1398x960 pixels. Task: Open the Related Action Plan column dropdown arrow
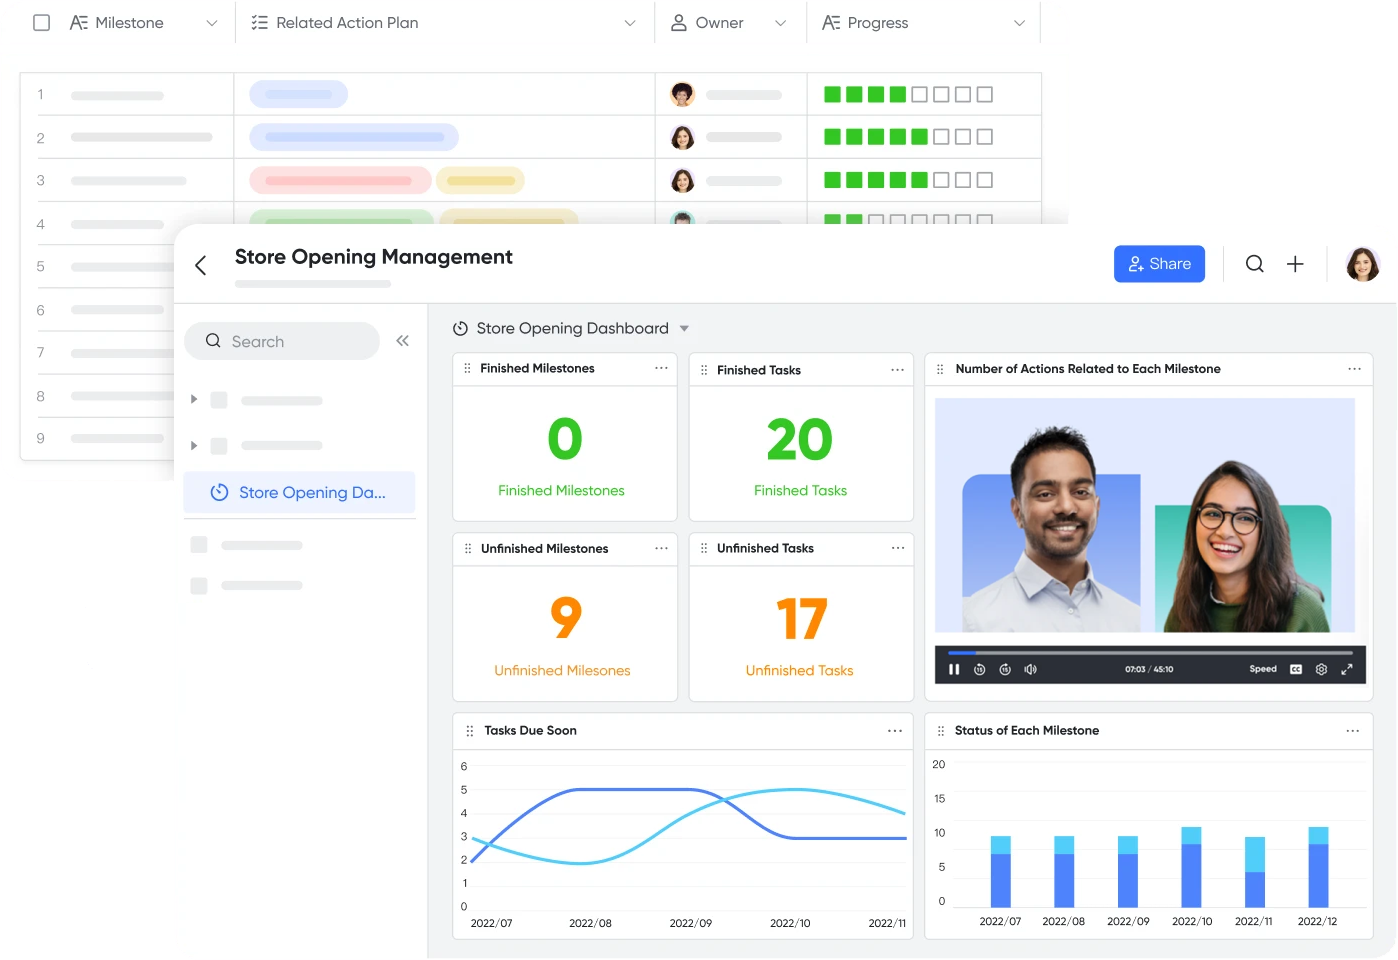click(x=630, y=23)
